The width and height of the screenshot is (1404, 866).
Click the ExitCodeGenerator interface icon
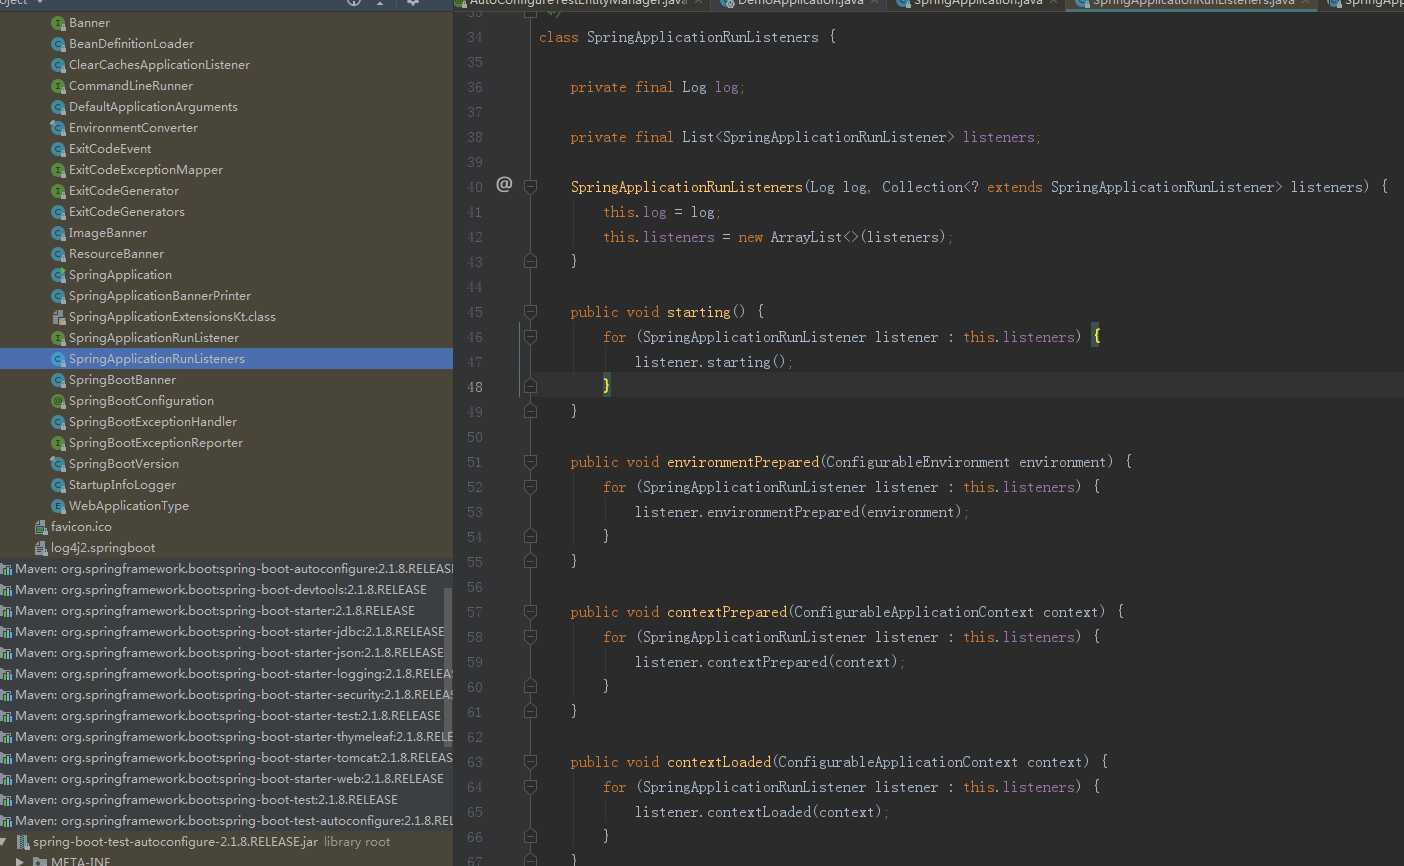coord(59,191)
